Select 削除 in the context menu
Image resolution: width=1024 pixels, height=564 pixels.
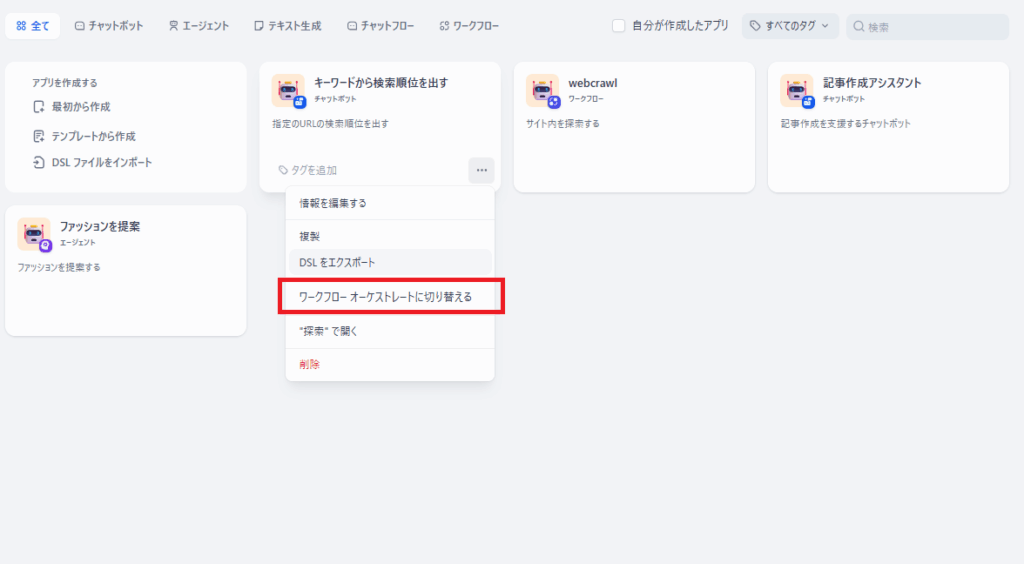(309, 365)
